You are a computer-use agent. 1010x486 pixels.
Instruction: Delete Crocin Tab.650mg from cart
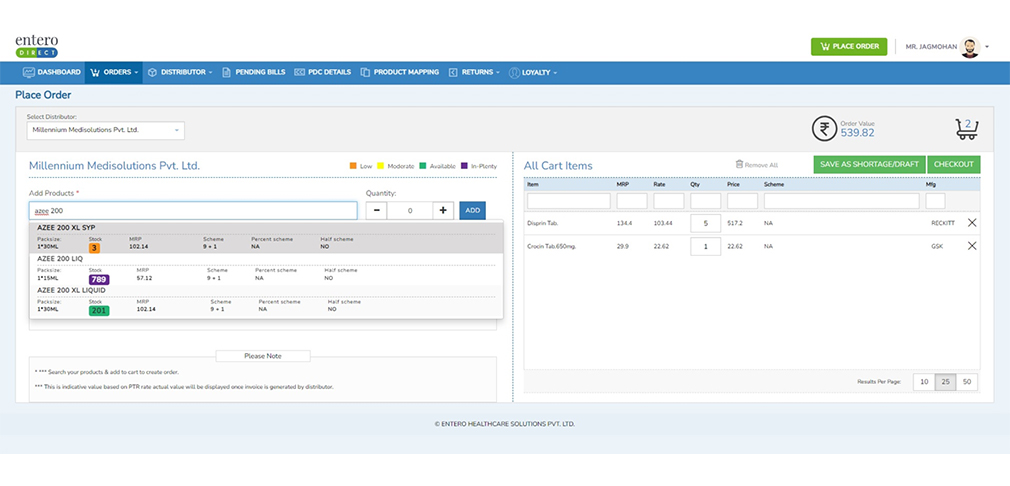tap(972, 246)
